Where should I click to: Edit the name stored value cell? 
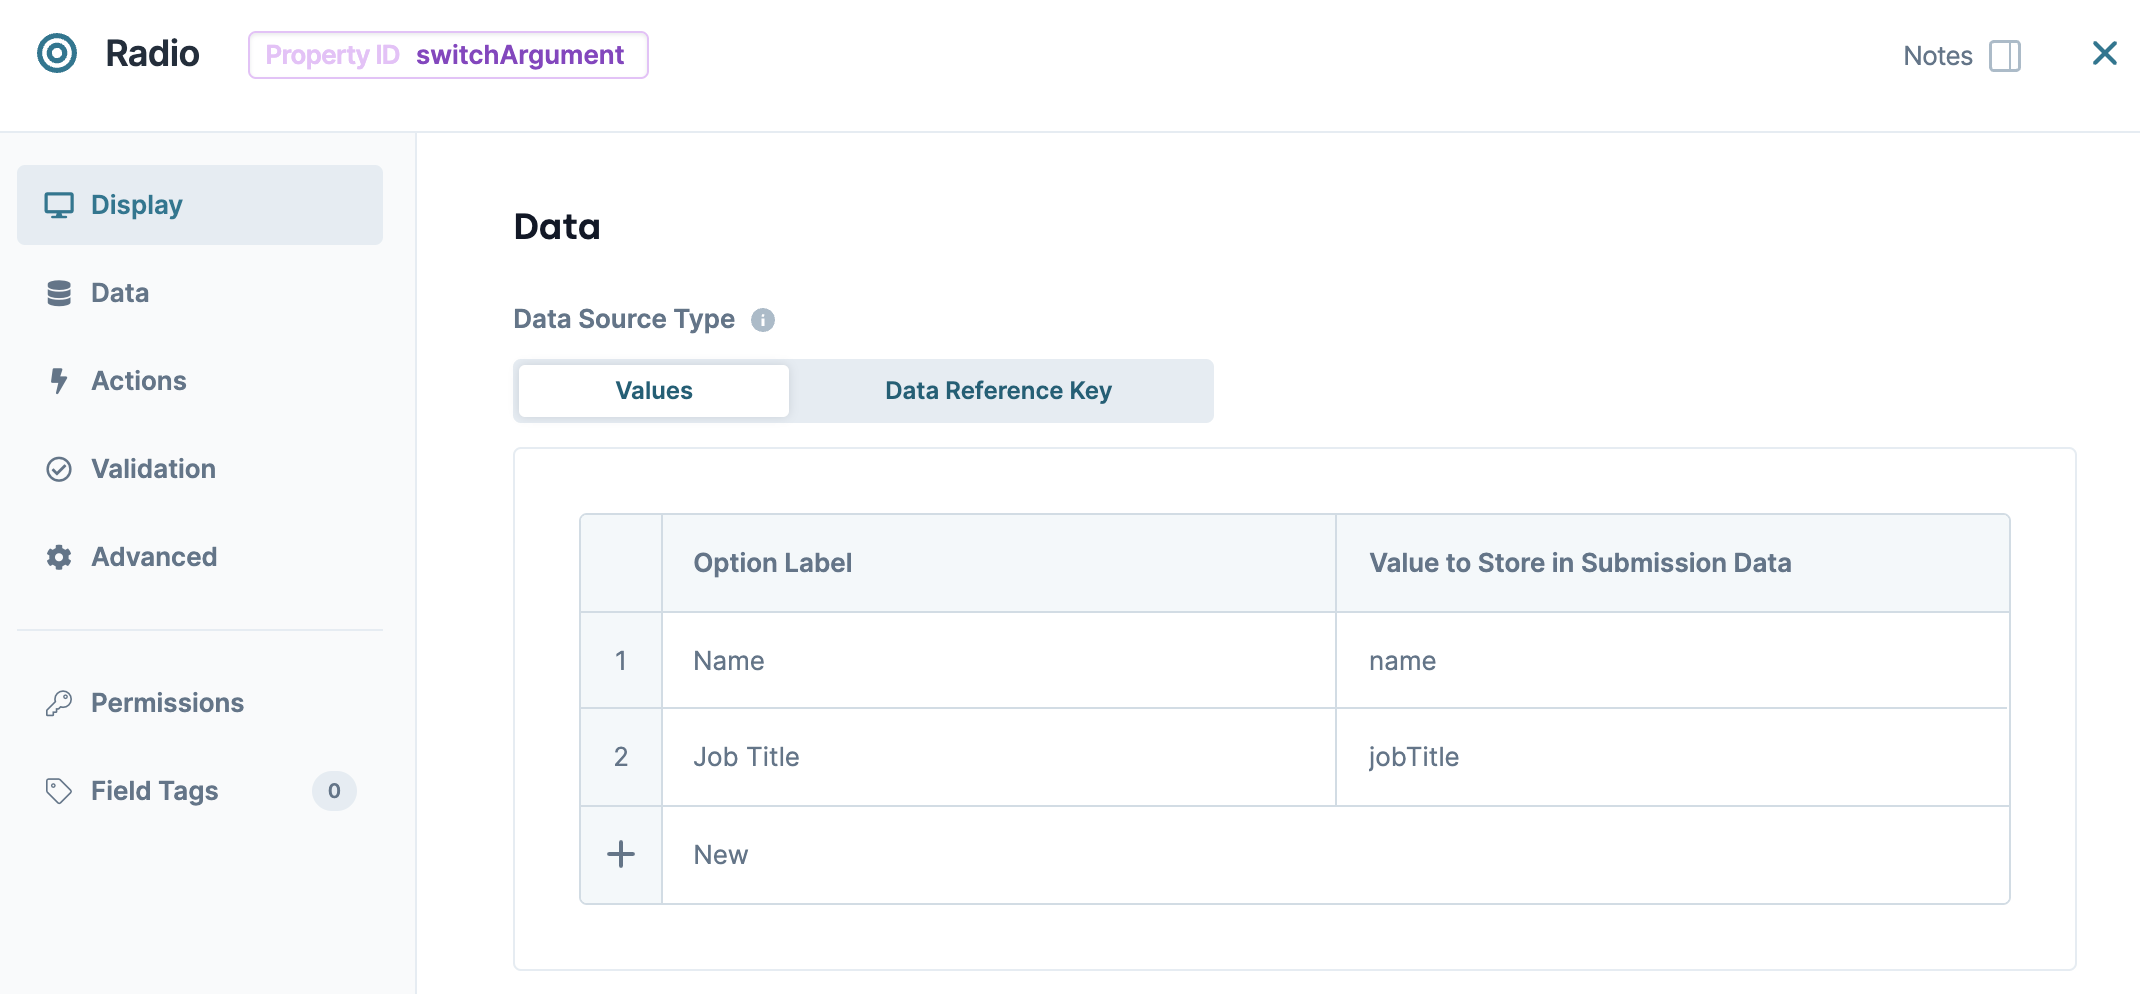click(x=1672, y=660)
